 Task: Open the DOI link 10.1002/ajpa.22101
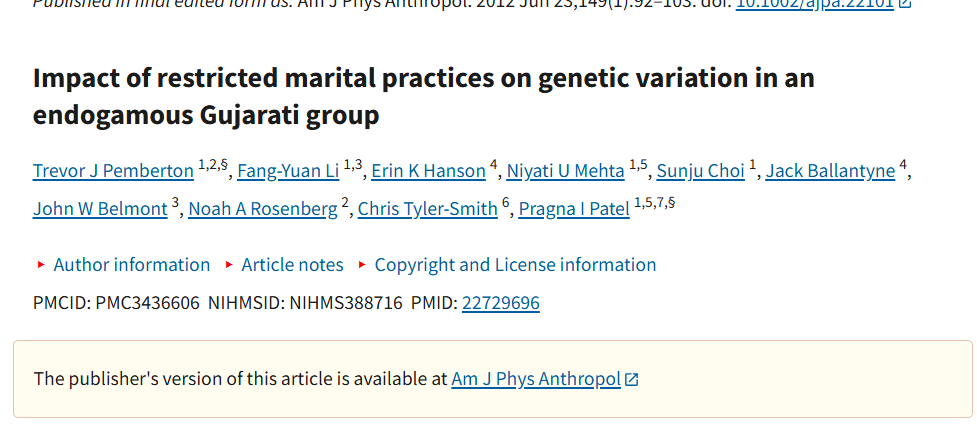(815, 4)
